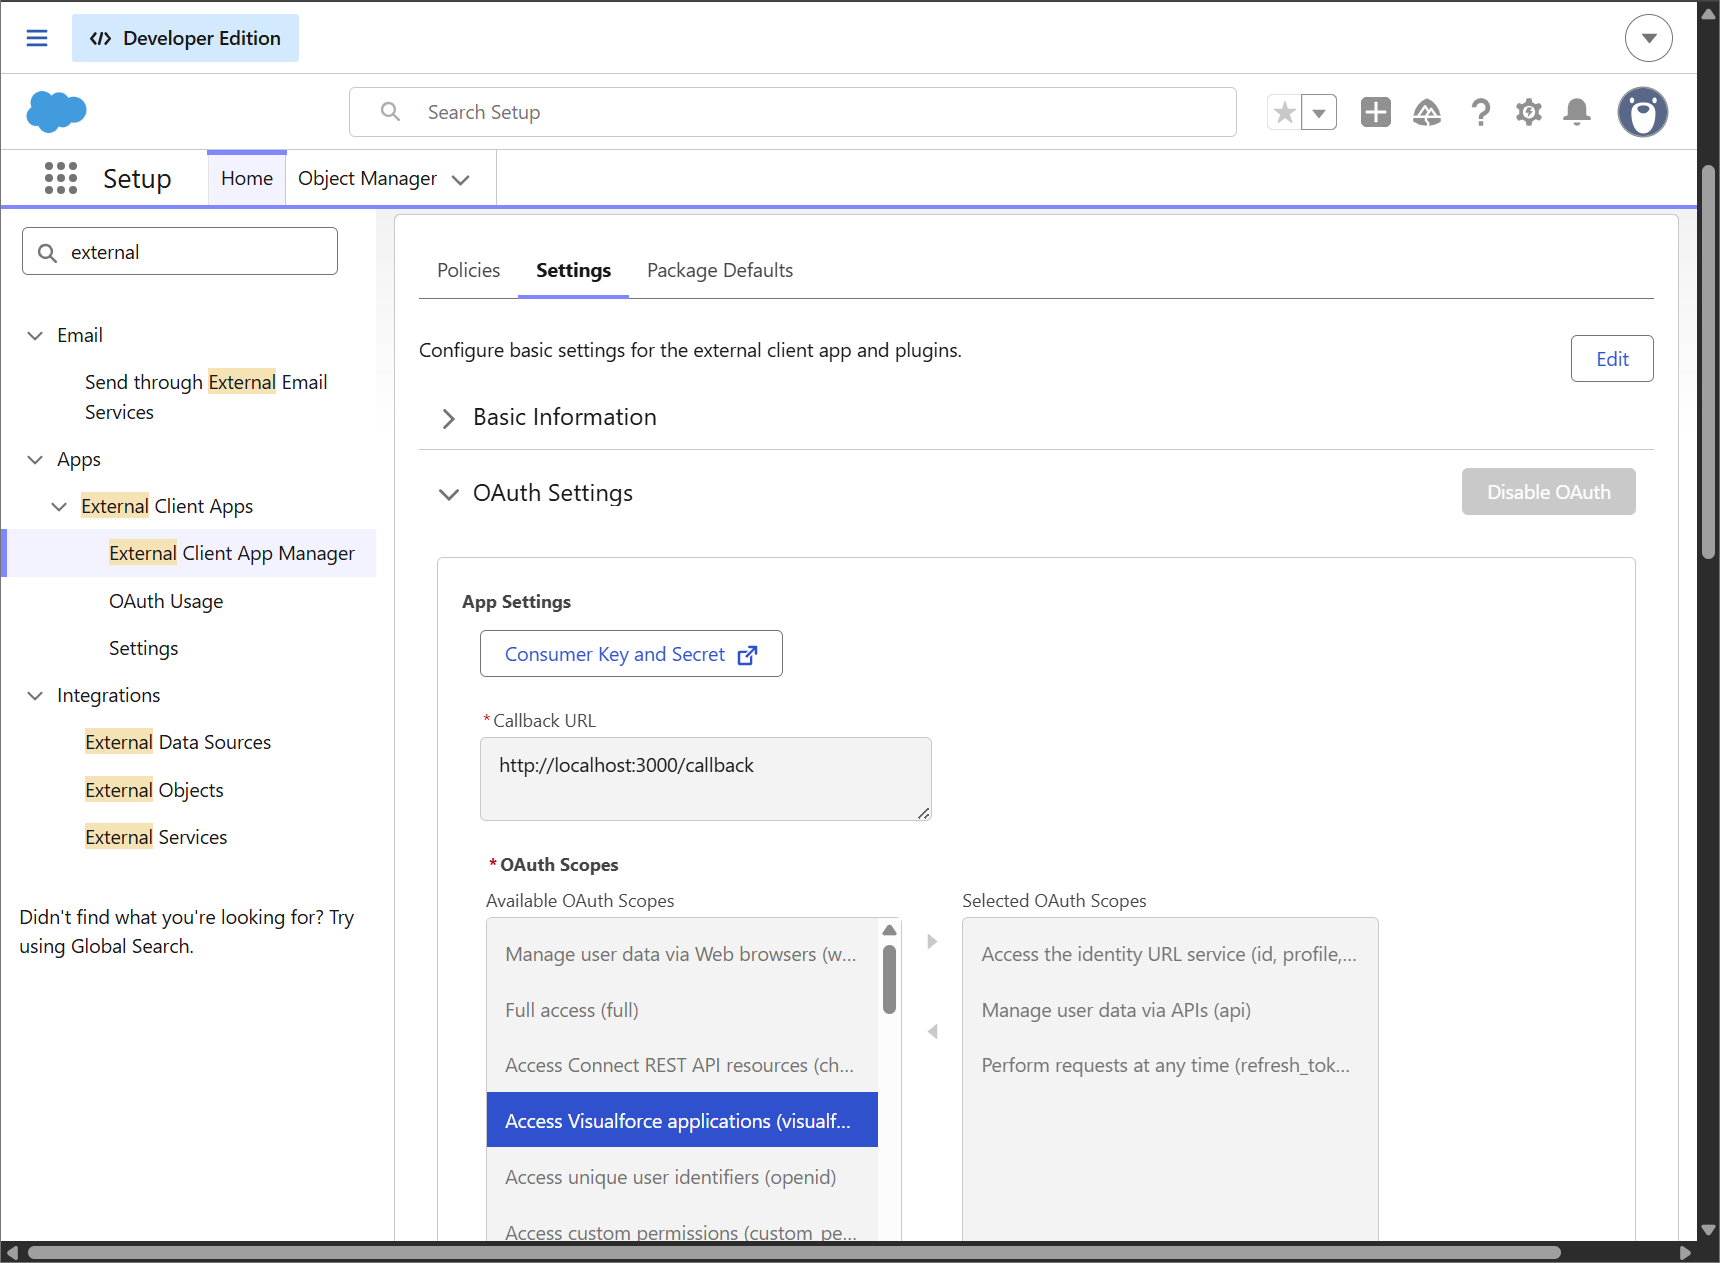
Task: Select 'Access the identity URL service' scope
Action: (1170, 954)
